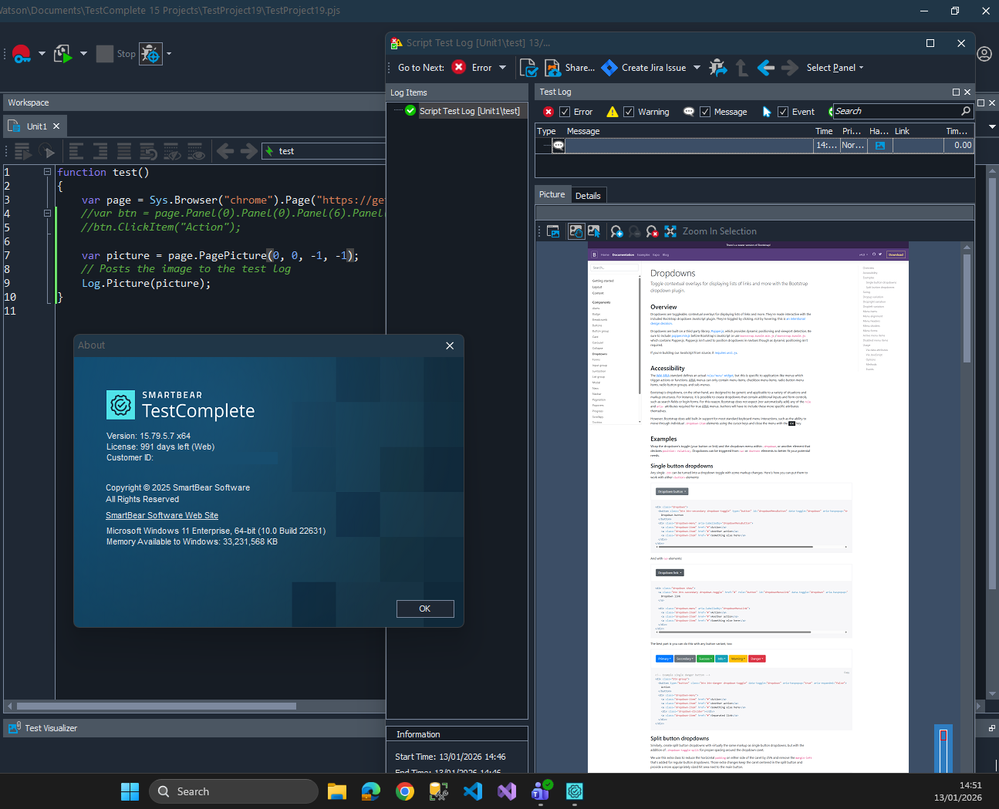Open the Go to Next Error dropdown arrow
The height and width of the screenshot is (809, 999).
(502, 68)
